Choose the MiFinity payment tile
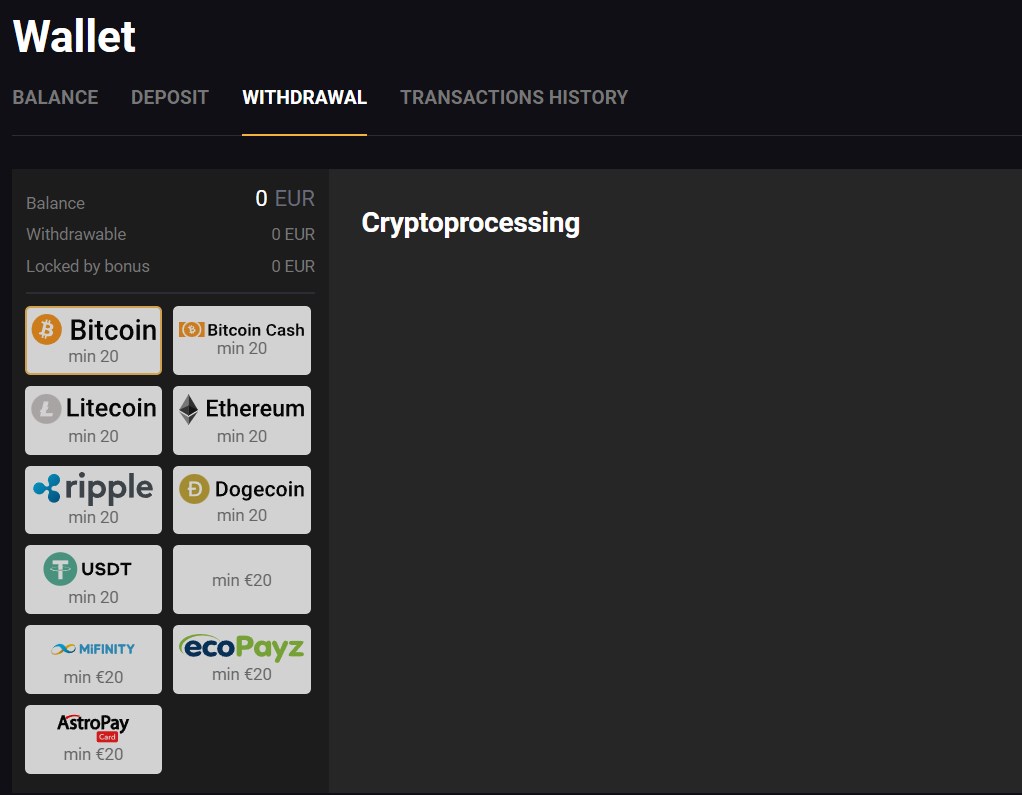 pos(93,659)
